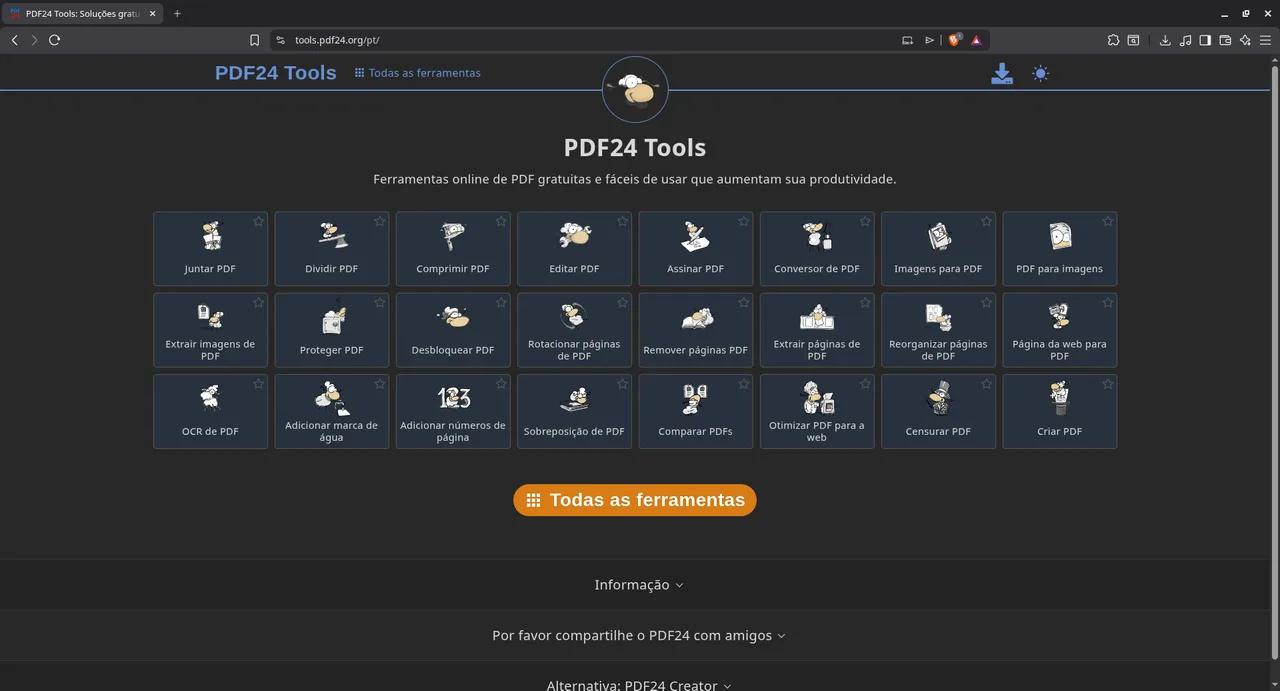
Task: Favorite the Juntar PDF tool star
Action: [258, 221]
